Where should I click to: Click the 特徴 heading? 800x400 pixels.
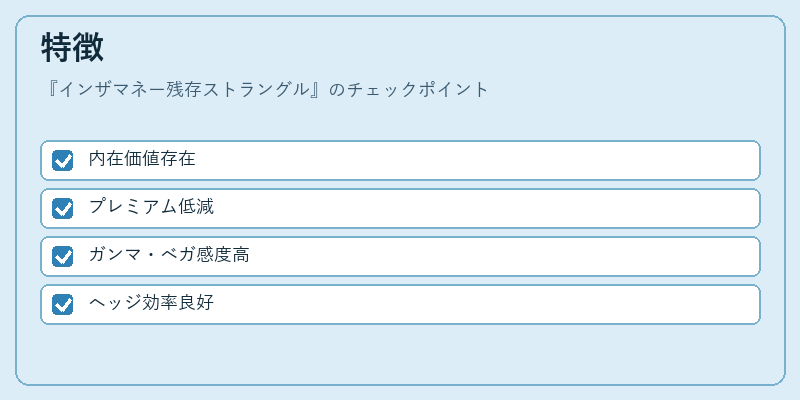(x=72, y=47)
